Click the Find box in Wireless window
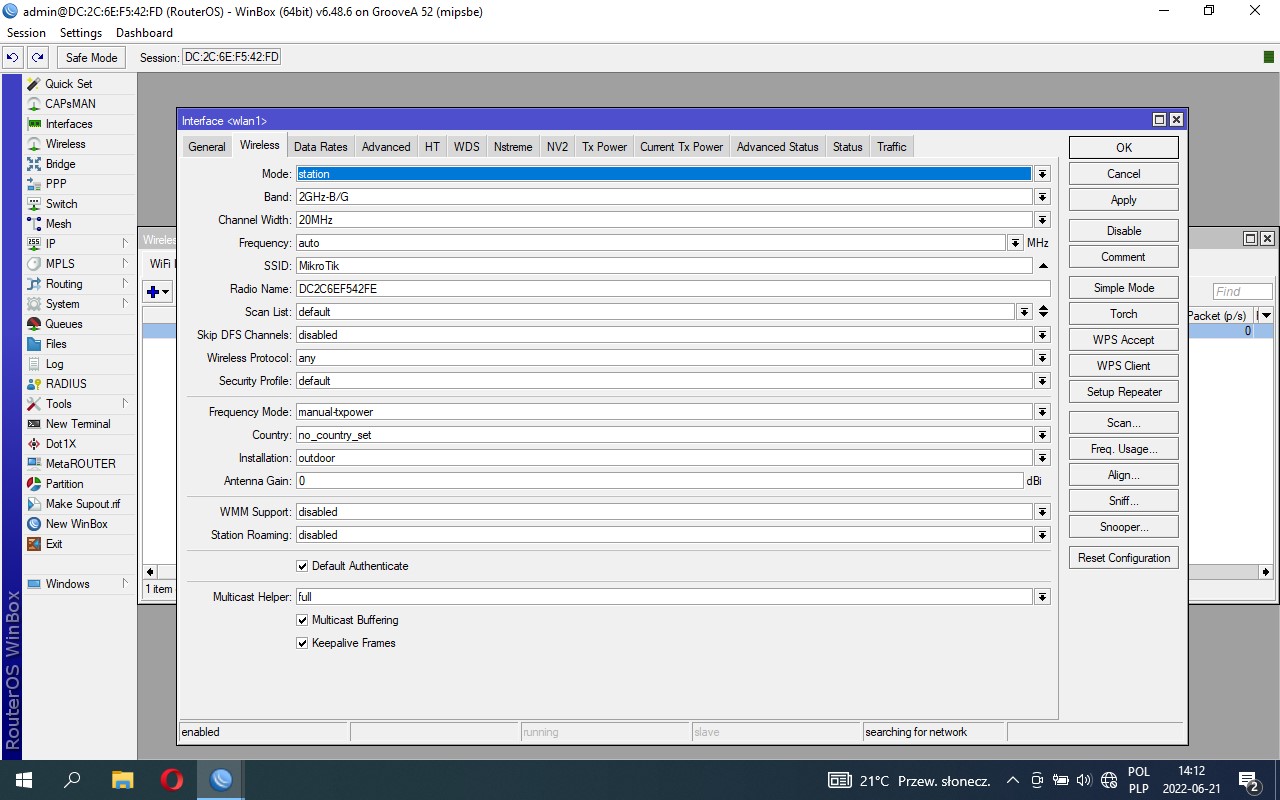Image resolution: width=1280 pixels, height=800 pixels. tap(1242, 292)
